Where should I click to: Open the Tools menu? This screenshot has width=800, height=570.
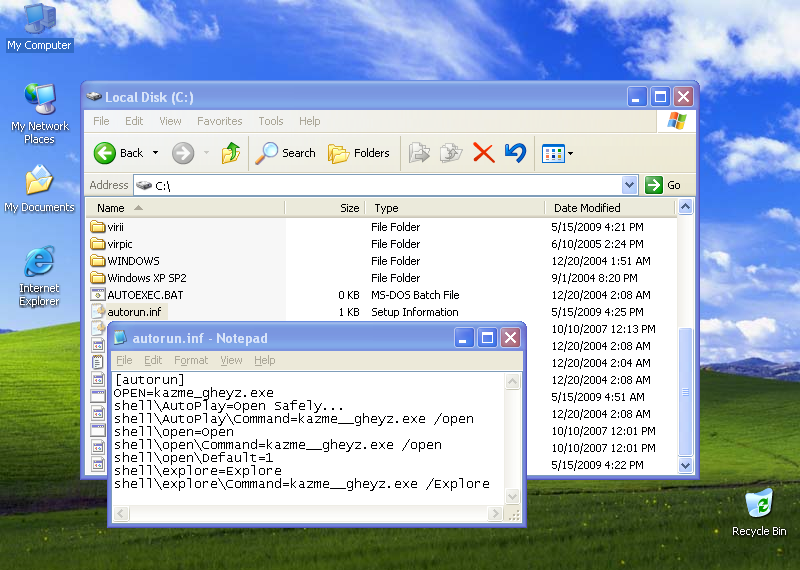coord(270,121)
